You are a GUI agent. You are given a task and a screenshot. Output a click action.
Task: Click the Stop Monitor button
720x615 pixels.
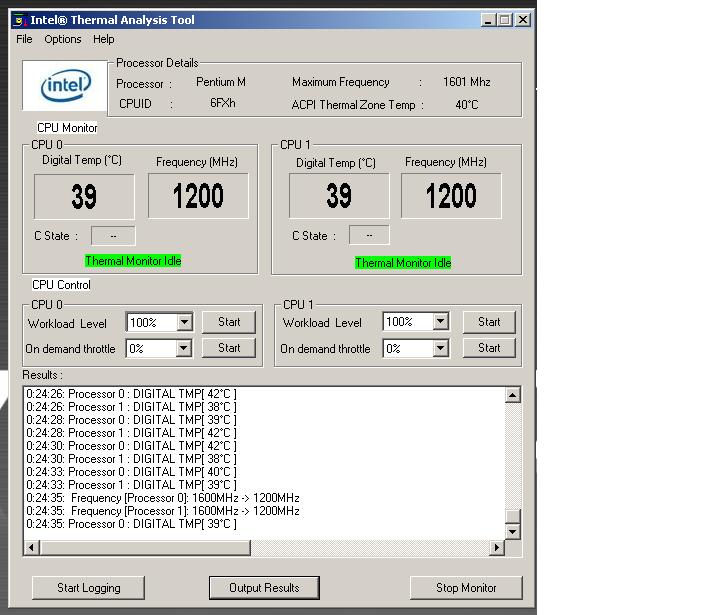point(466,588)
